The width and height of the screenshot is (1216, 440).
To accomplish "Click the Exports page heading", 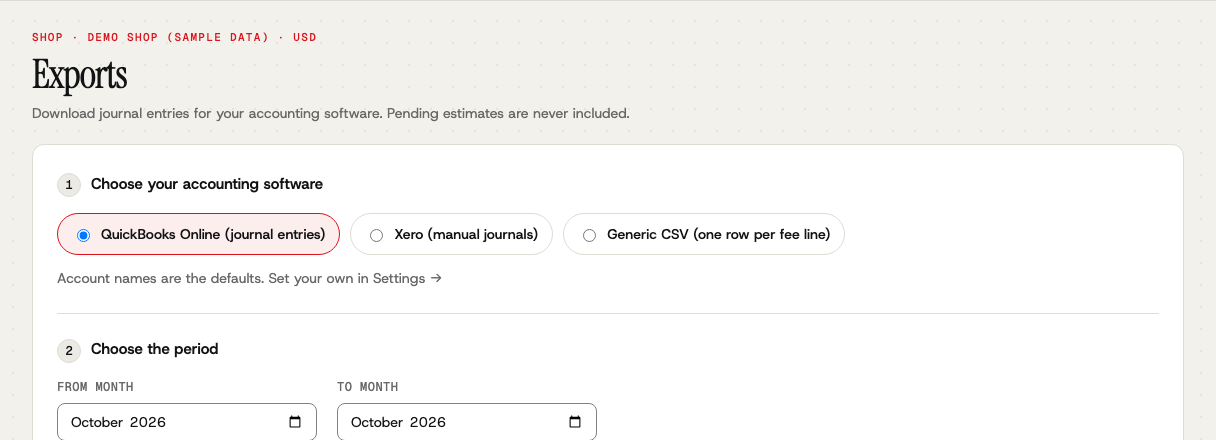I will 80,75.
